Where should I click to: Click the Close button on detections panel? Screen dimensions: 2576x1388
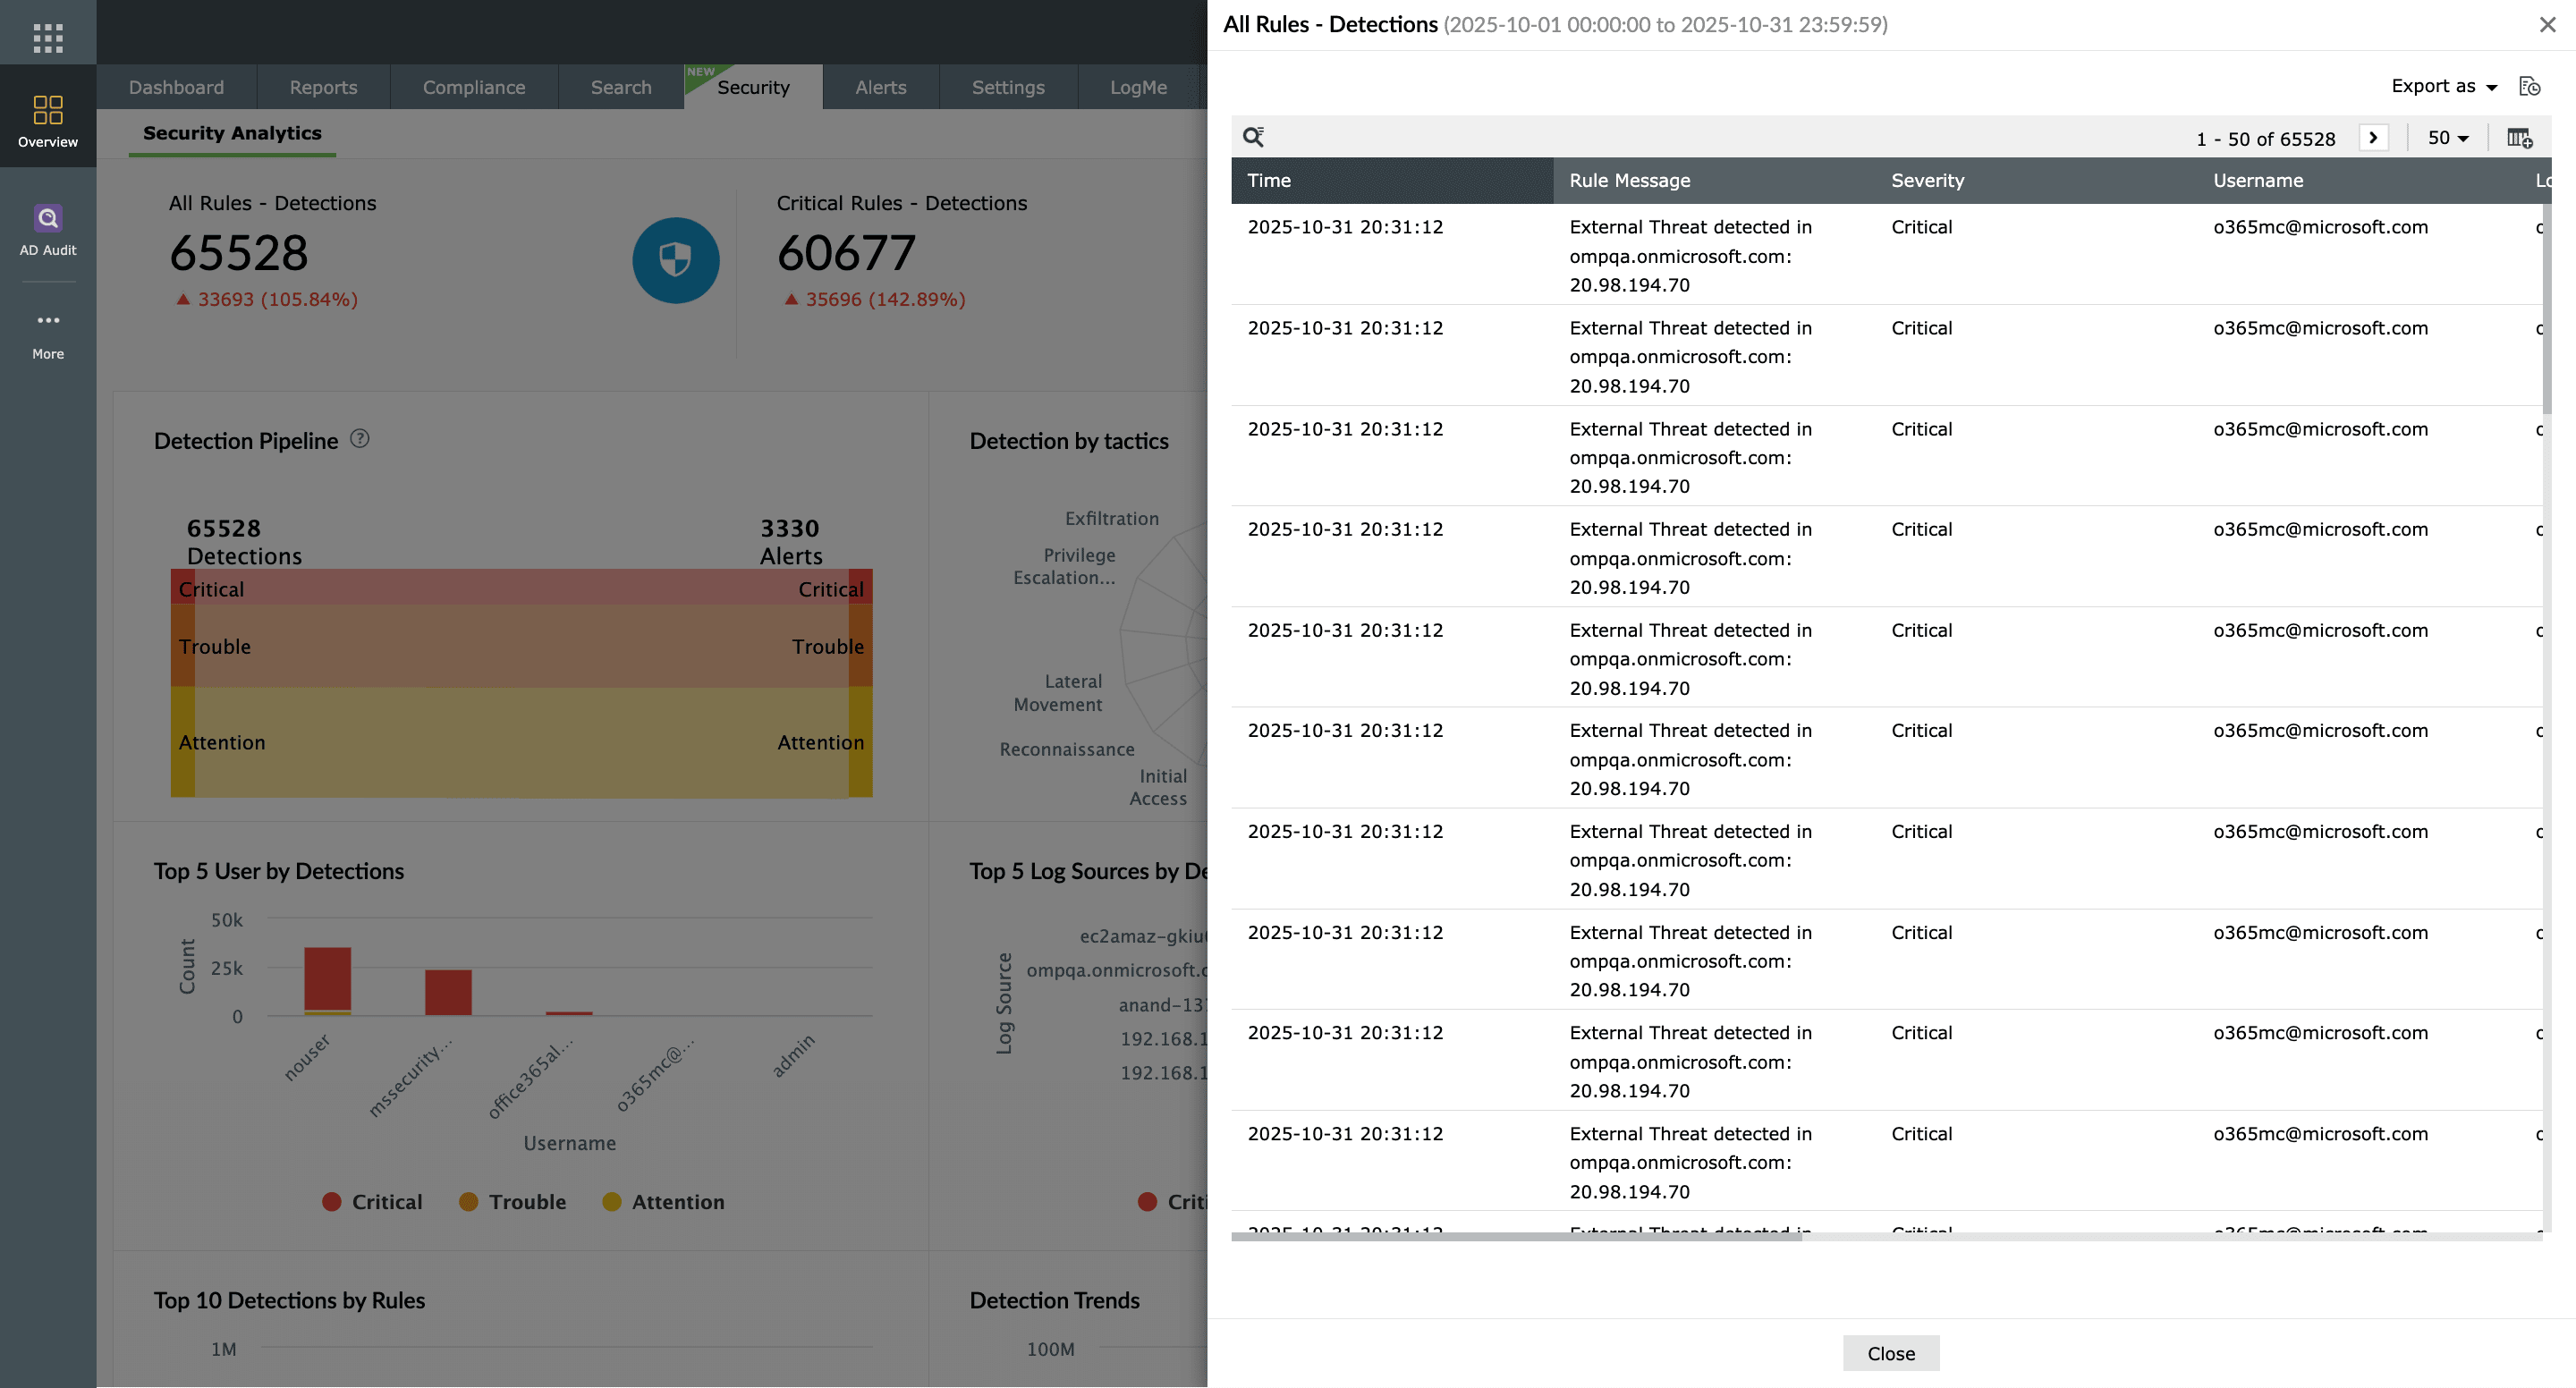1889,1353
